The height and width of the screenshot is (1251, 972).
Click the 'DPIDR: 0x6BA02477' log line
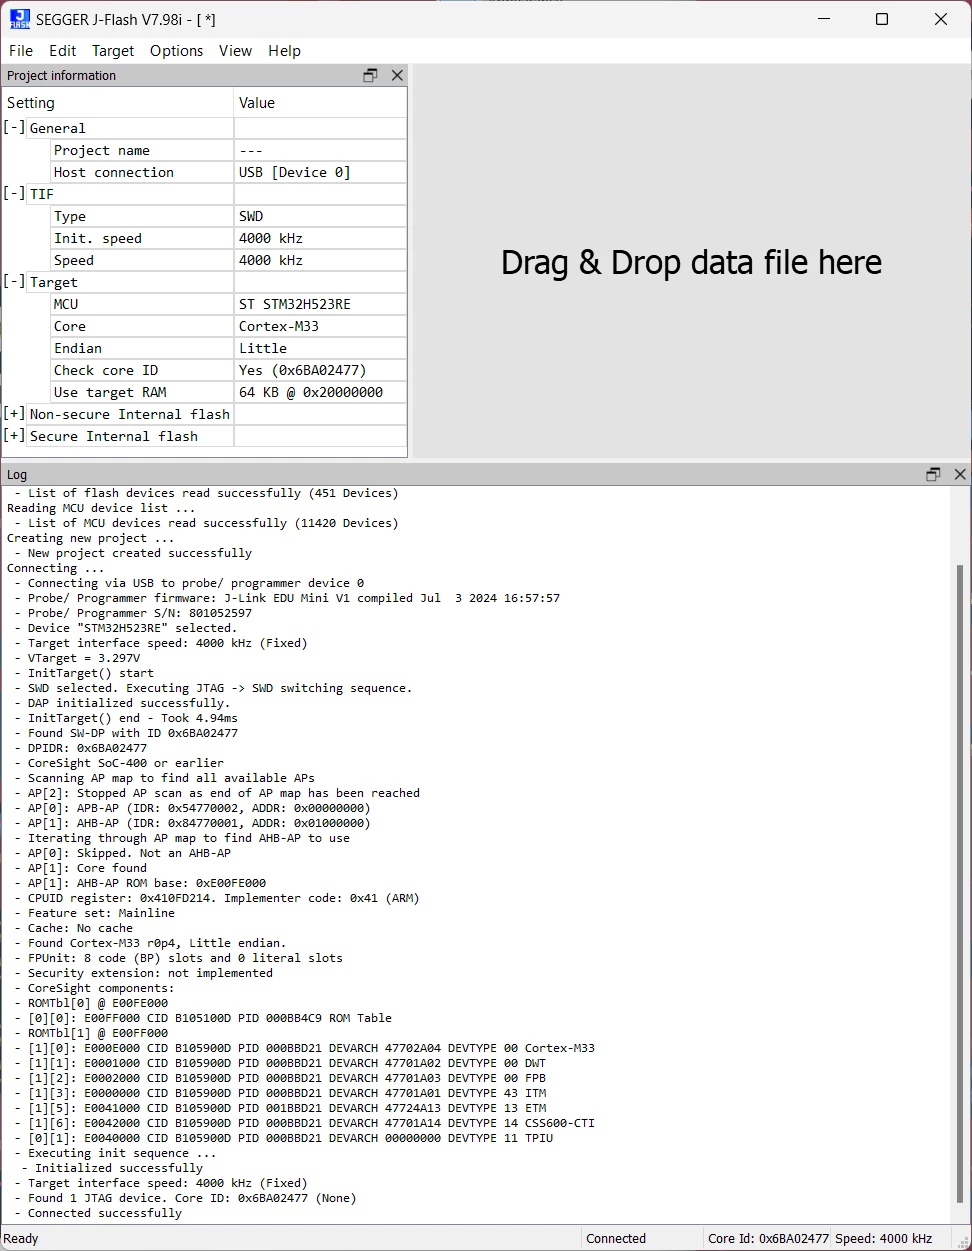81,748
